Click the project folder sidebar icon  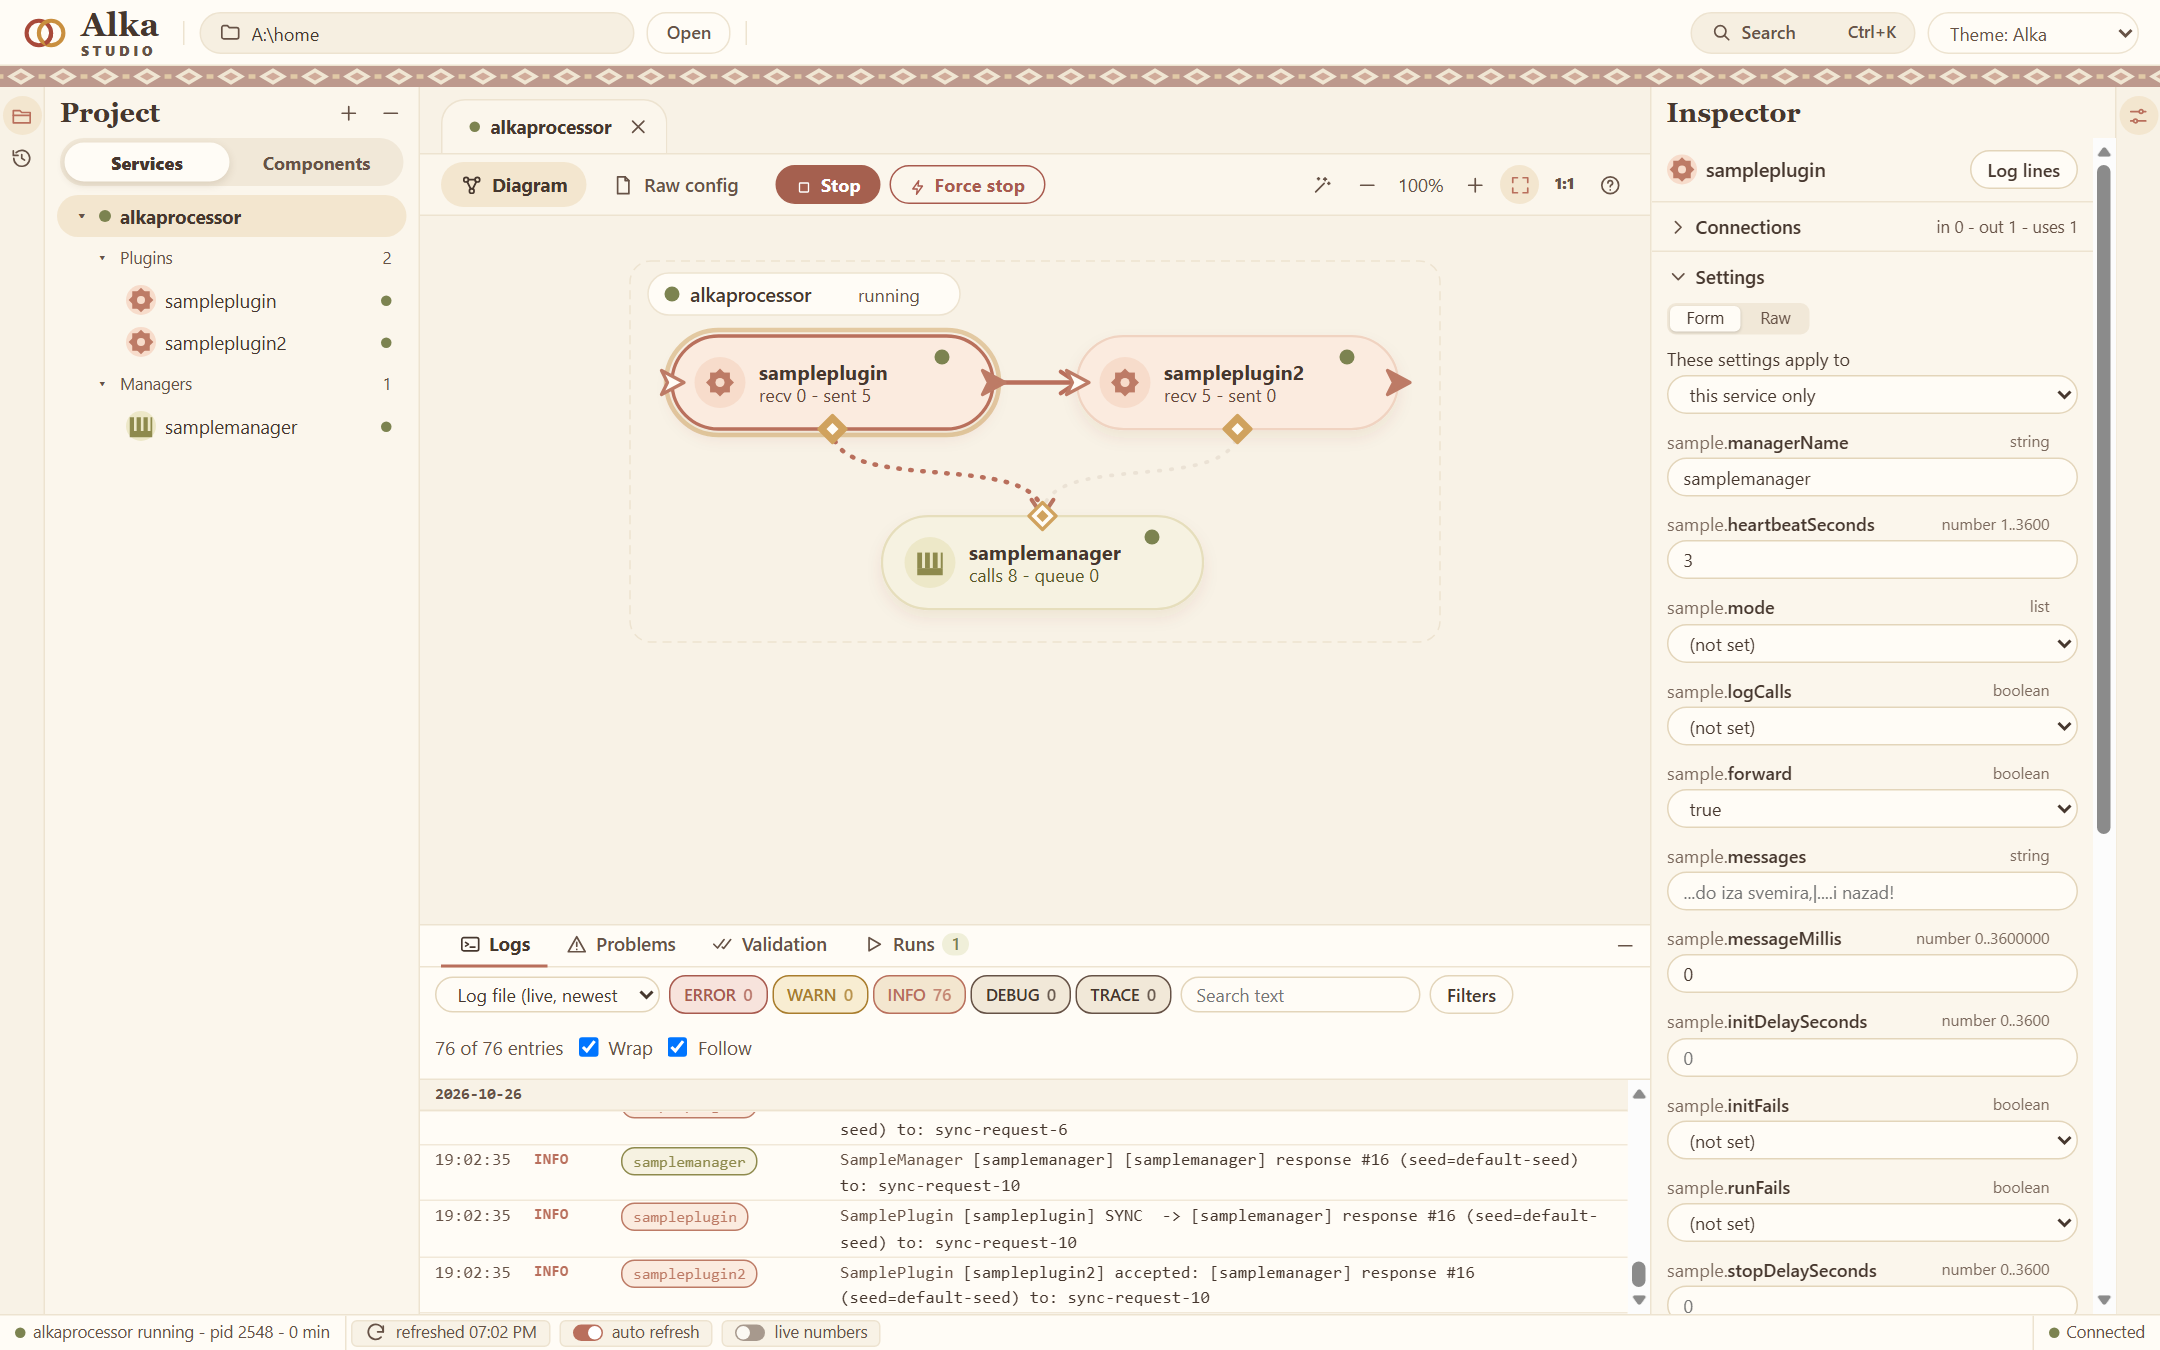[21, 117]
